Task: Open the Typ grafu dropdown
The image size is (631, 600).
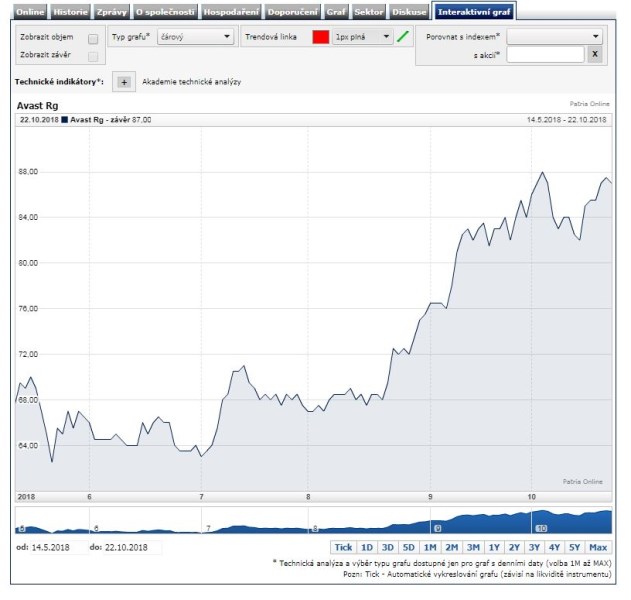Action: 195,37
